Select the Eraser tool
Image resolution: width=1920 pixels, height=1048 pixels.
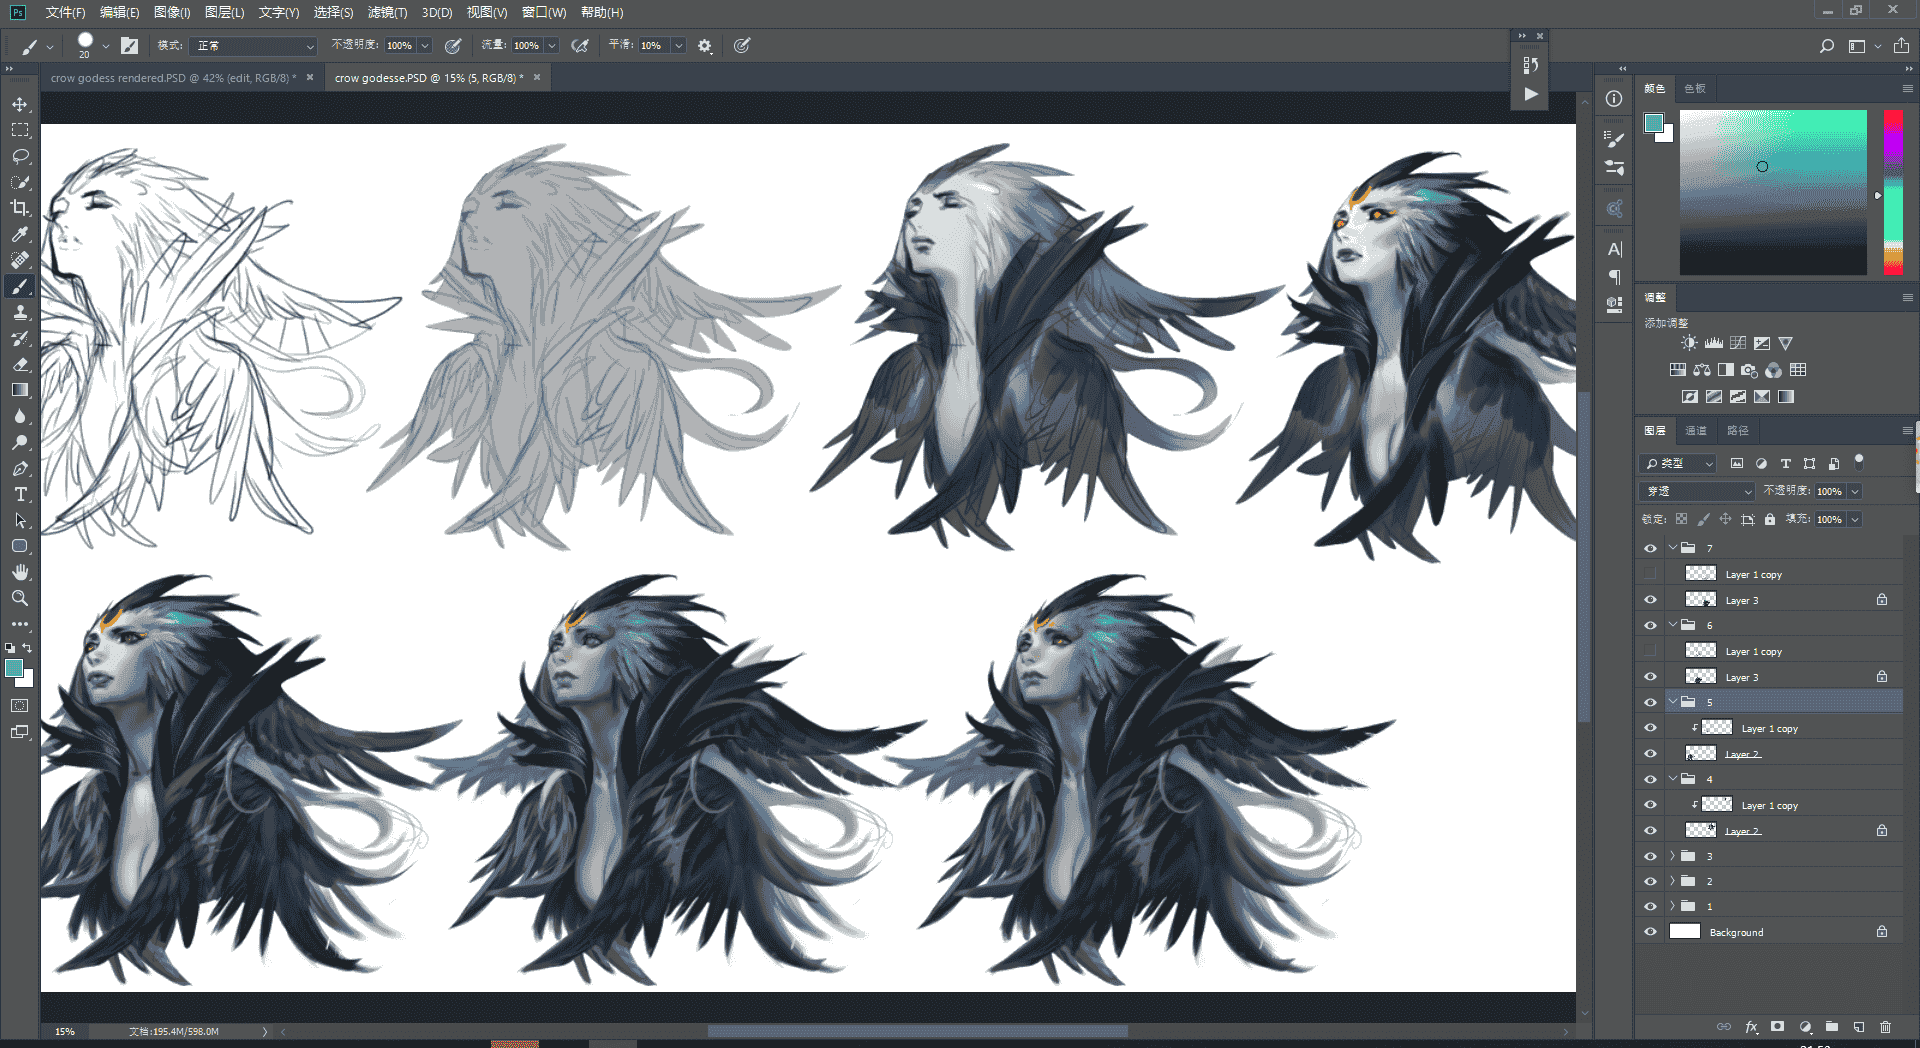[20, 364]
